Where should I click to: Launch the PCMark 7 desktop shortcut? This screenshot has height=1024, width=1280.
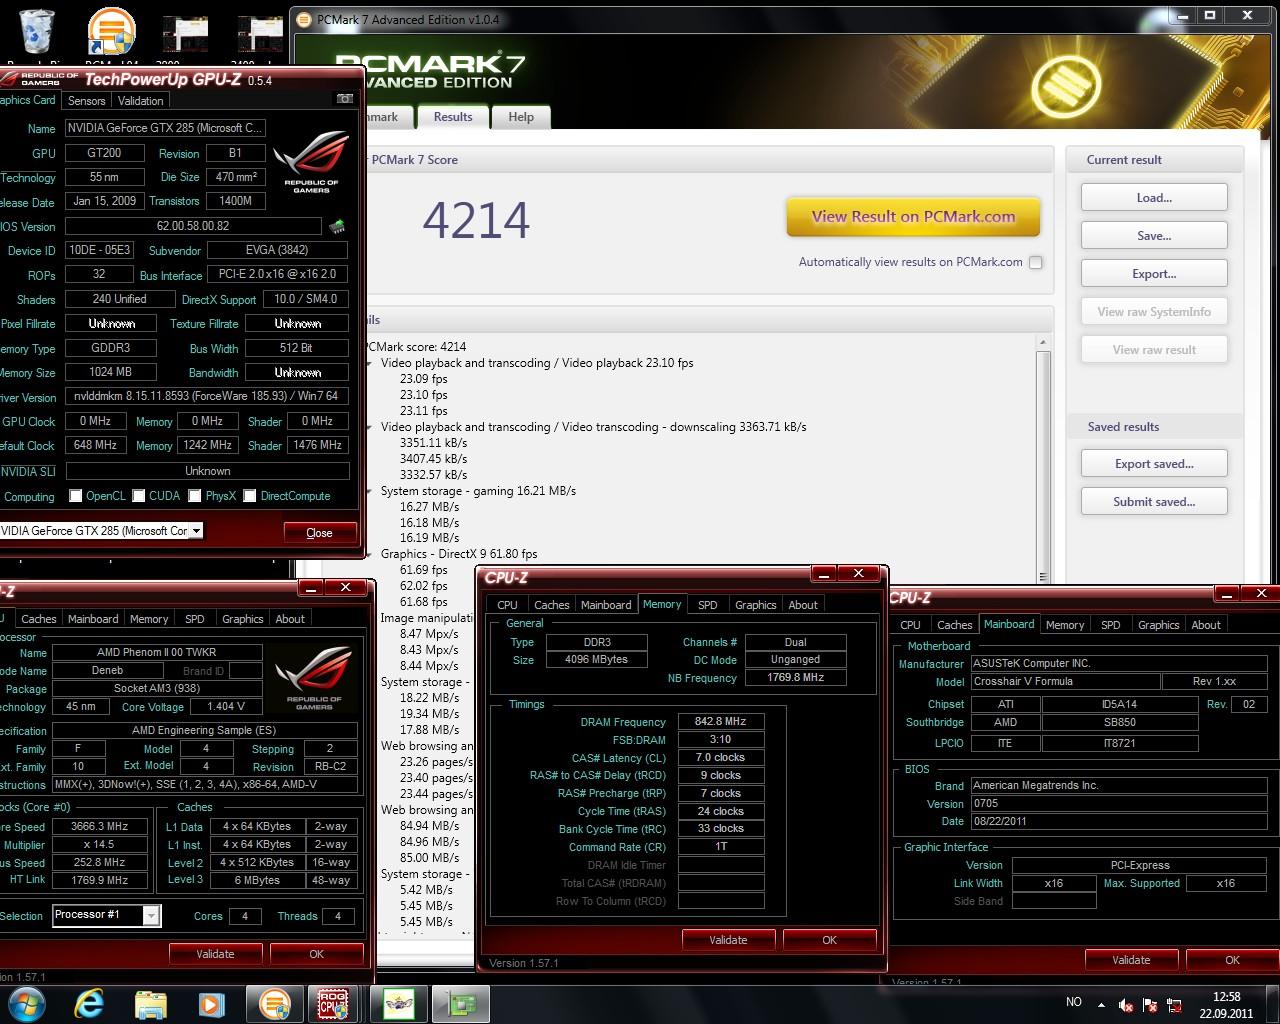(110, 32)
